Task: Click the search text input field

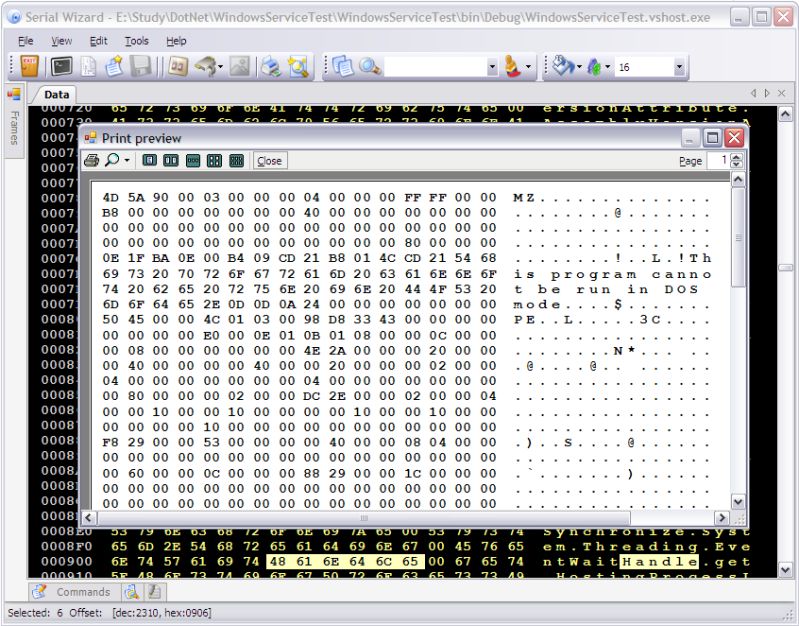Action: pyautogui.click(x=435, y=67)
